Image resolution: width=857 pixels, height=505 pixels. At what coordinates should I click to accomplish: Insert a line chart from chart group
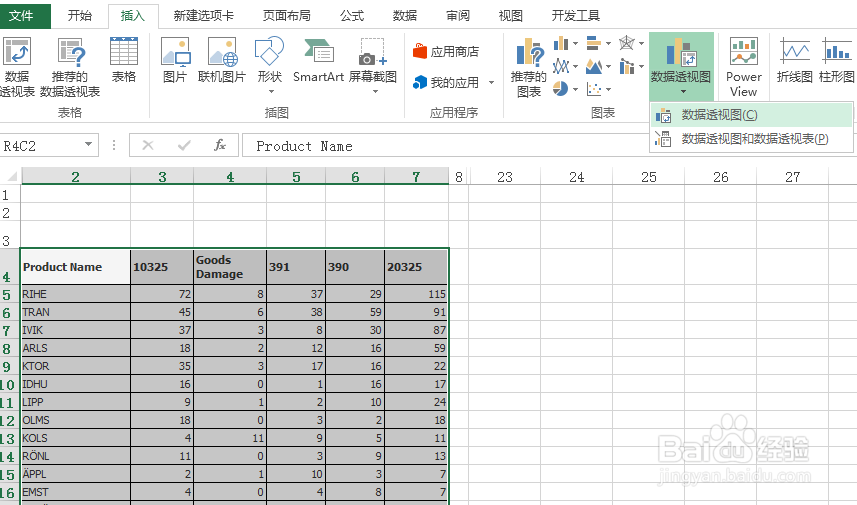pos(561,66)
